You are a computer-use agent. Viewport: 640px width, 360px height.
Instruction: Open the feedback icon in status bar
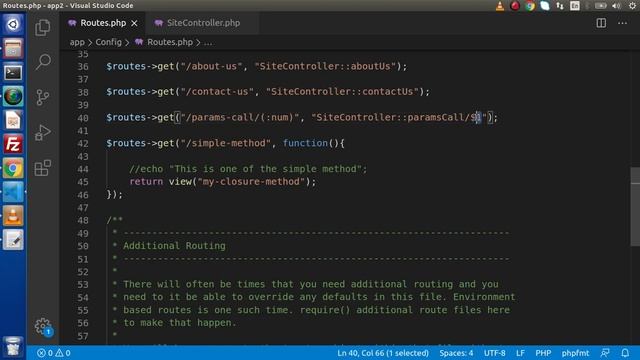605,353
